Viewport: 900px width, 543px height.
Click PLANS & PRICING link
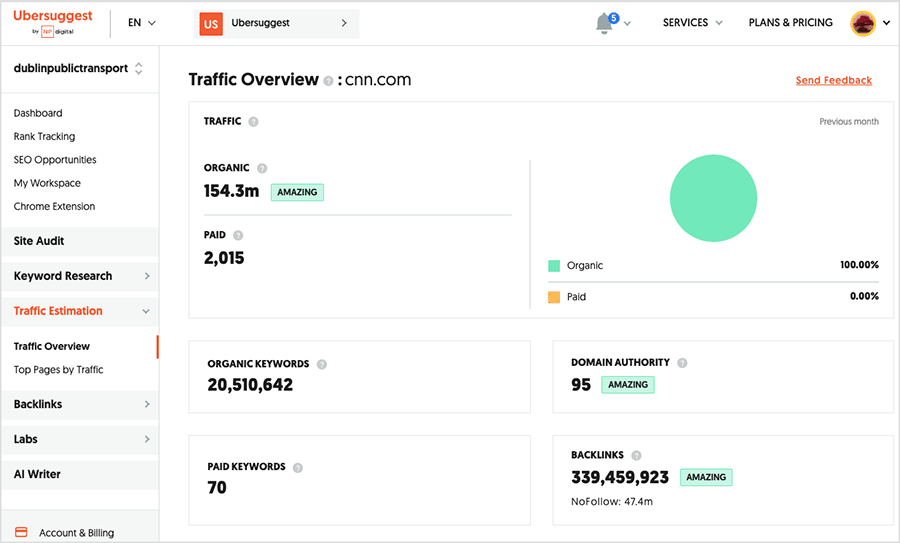click(790, 22)
